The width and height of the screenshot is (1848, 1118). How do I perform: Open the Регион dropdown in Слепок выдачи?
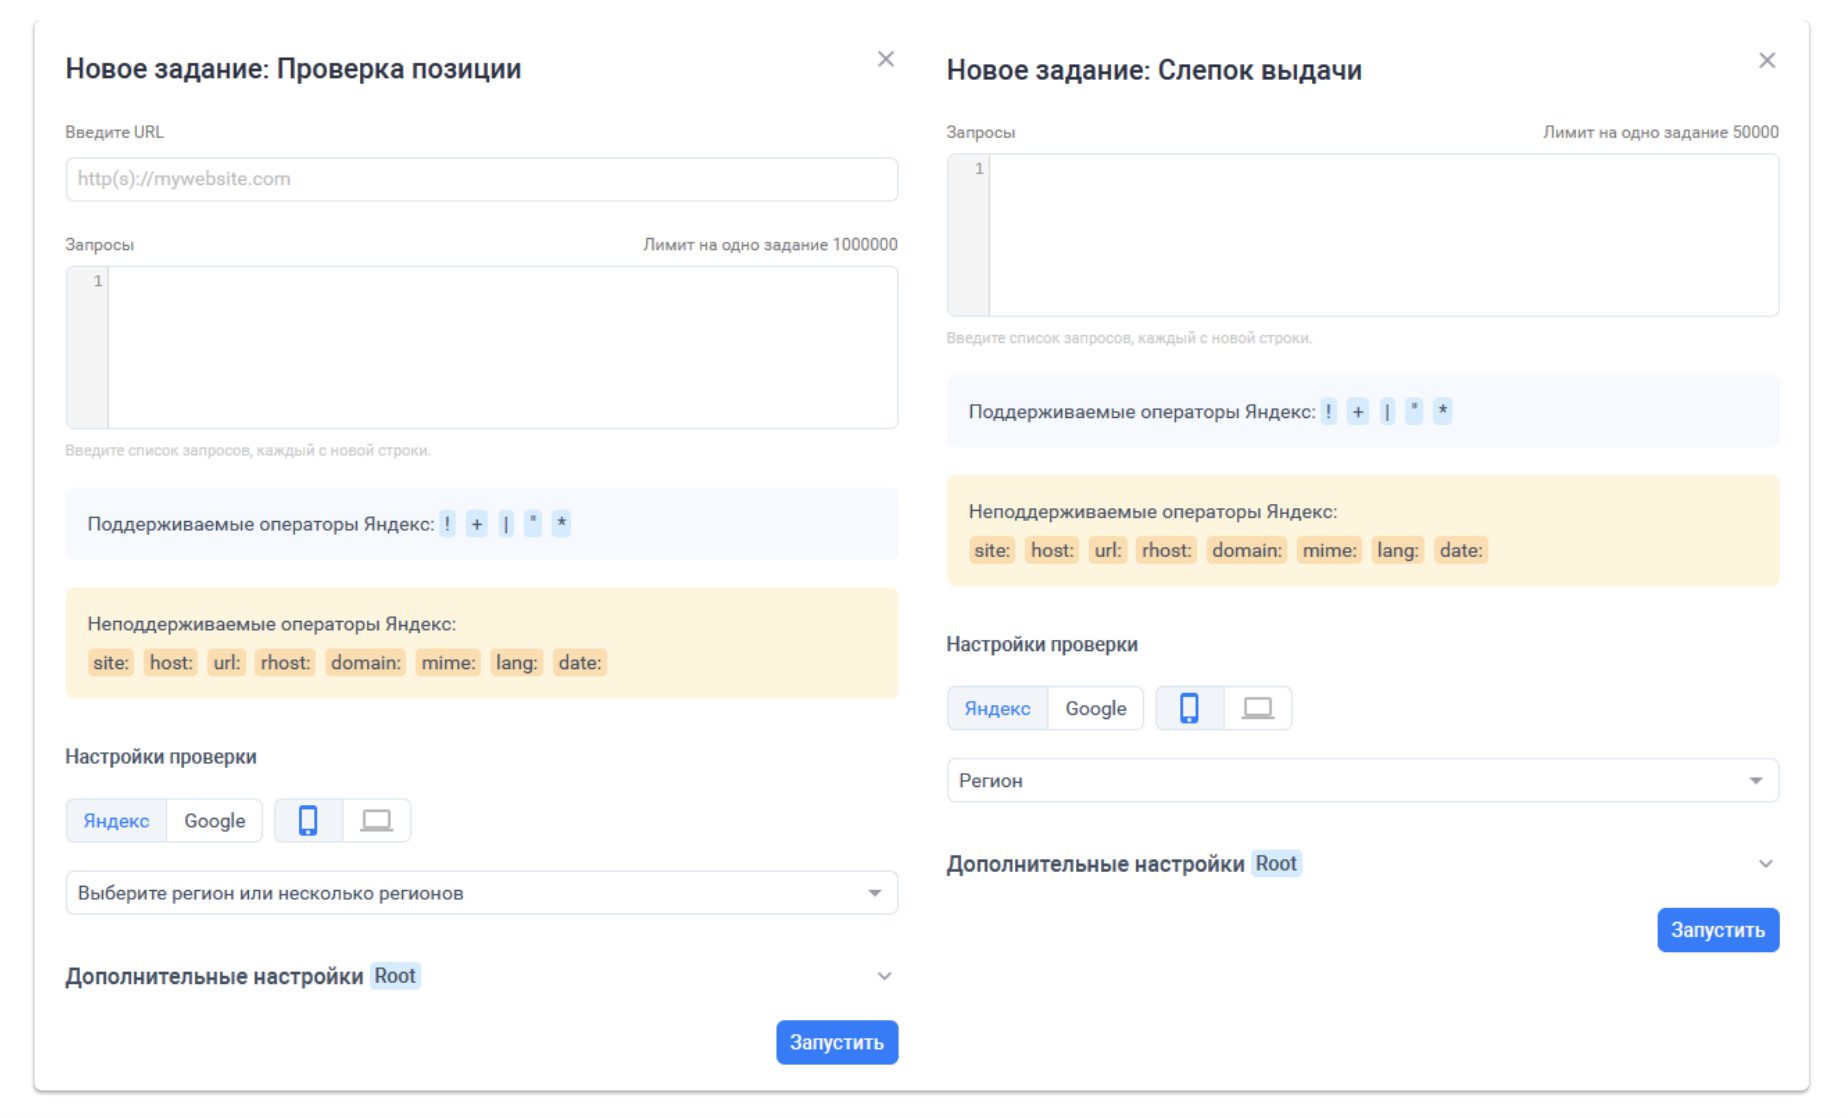pyautogui.click(x=1363, y=780)
